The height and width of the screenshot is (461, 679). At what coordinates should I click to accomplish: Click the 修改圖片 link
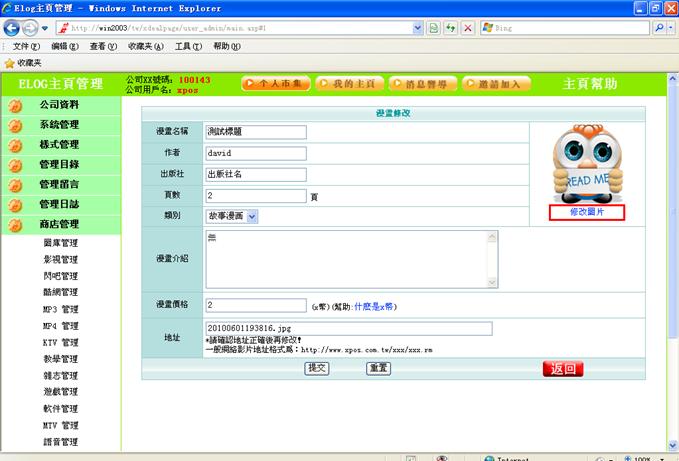587,212
